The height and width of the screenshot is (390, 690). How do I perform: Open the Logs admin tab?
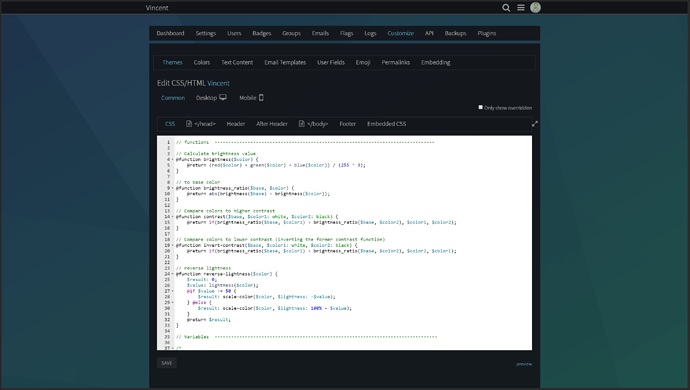[x=370, y=33]
